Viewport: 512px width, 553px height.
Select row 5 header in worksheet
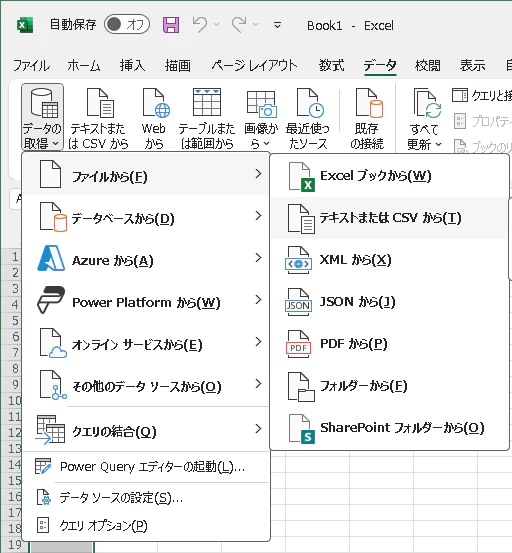(12, 320)
